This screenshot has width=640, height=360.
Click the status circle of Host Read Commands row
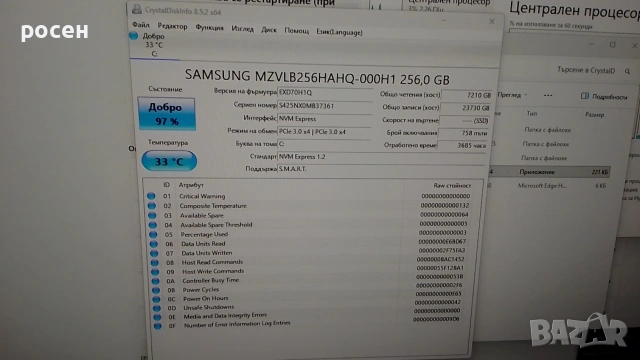[154, 262]
